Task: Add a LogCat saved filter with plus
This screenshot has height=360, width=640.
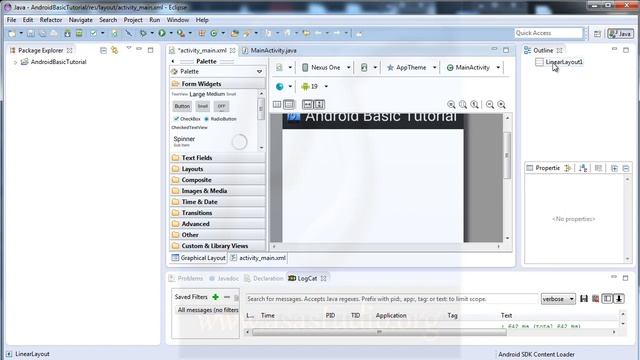Action: [x=216, y=297]
